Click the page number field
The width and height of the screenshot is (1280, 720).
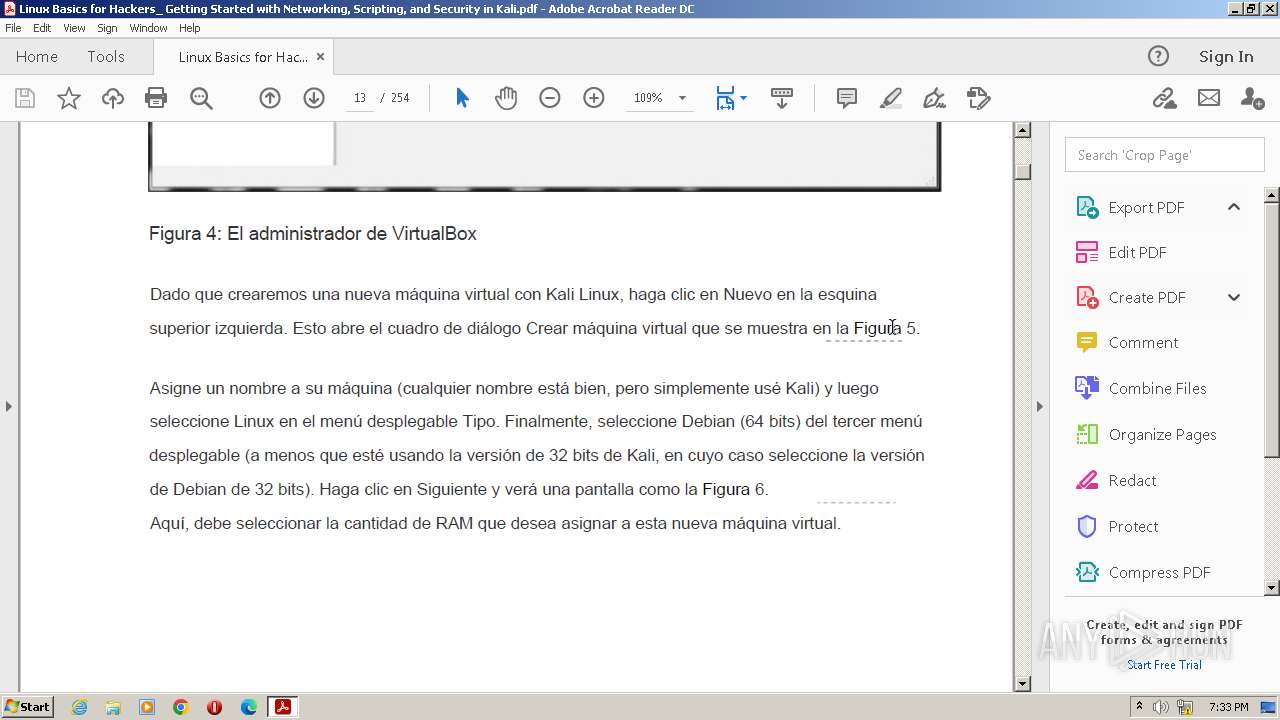click(360, 98)
